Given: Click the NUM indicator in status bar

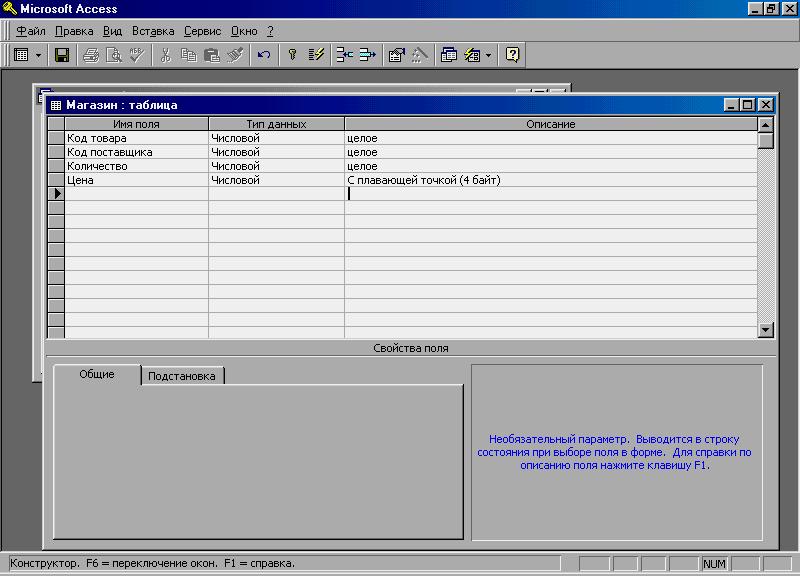Looking at the screenshot, I should [714, 564].
